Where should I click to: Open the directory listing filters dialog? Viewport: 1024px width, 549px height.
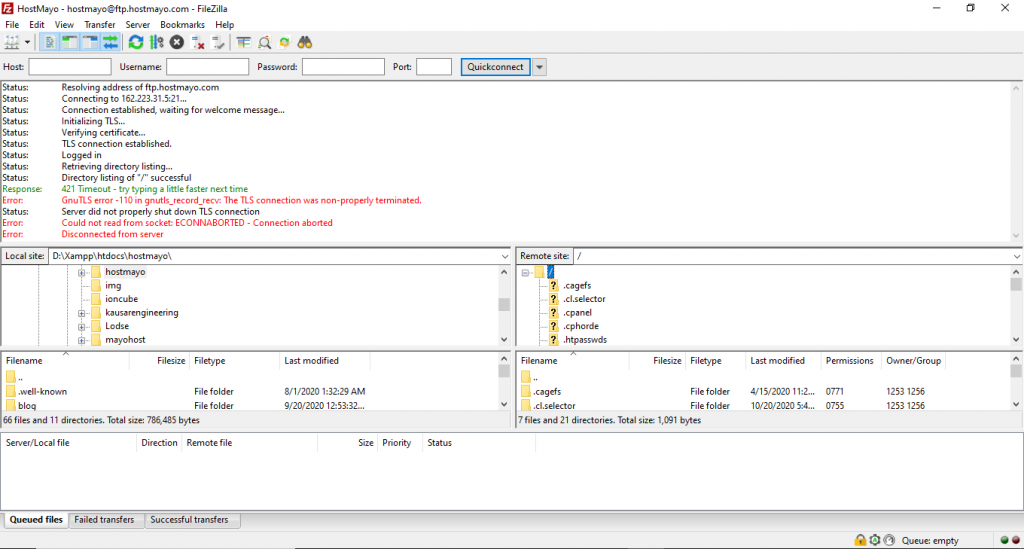point(244,42)
